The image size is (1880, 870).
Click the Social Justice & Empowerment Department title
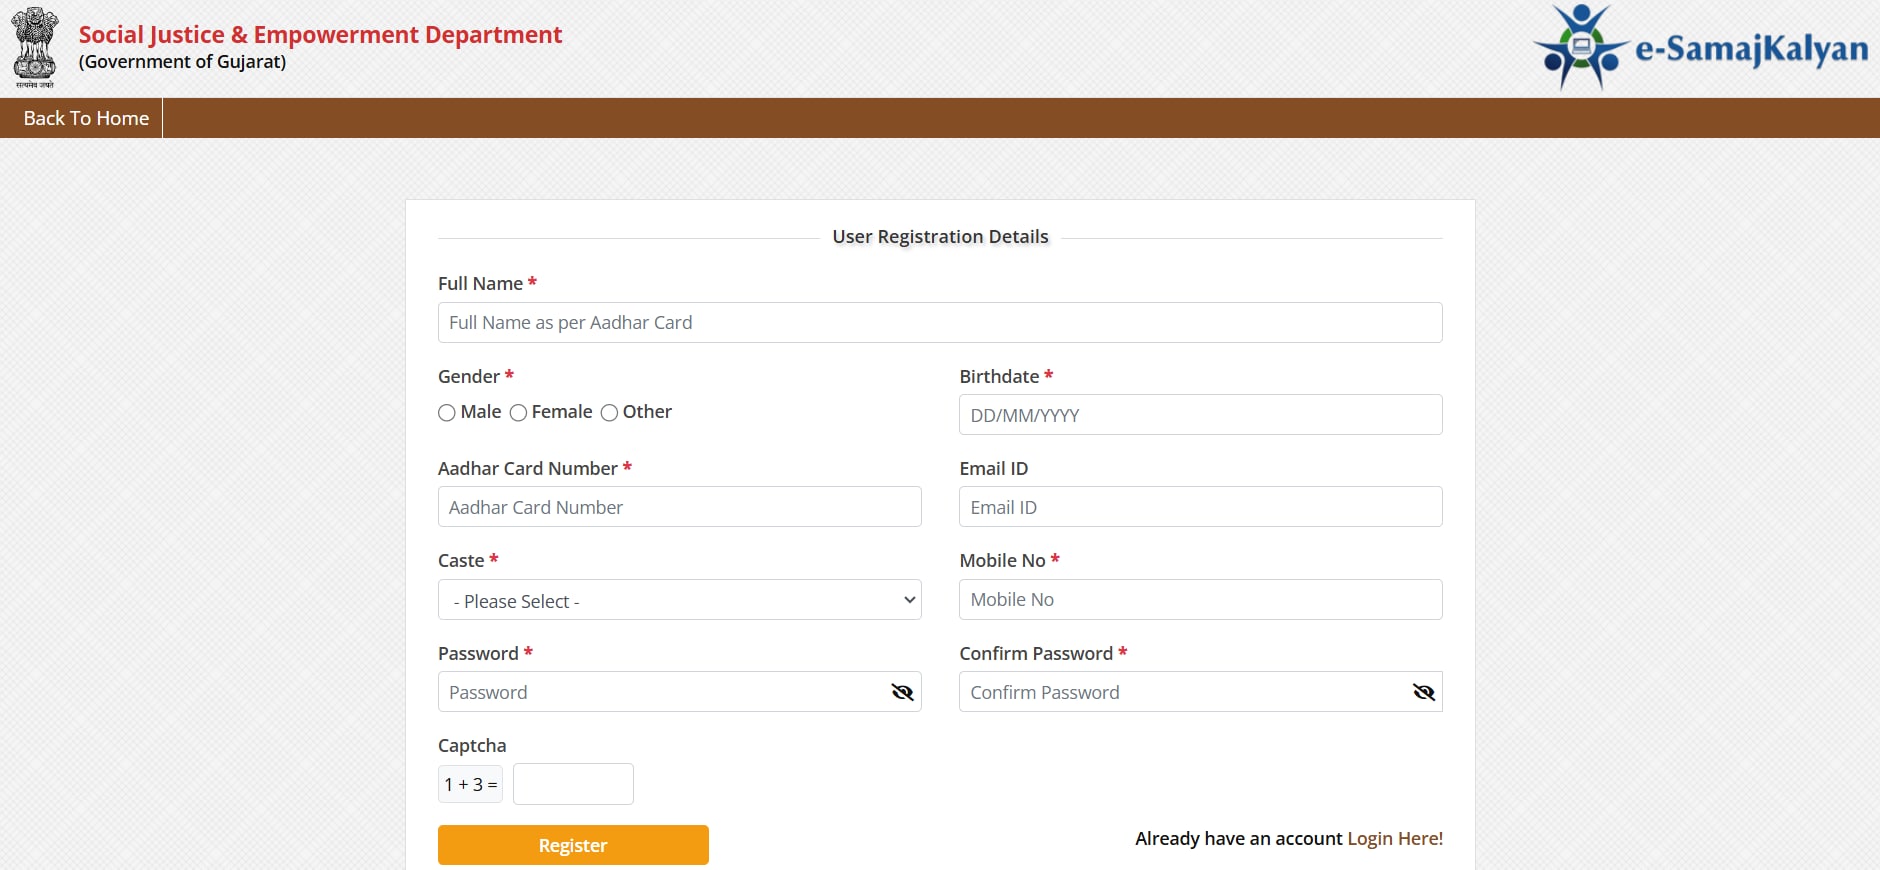pos(320,35)
